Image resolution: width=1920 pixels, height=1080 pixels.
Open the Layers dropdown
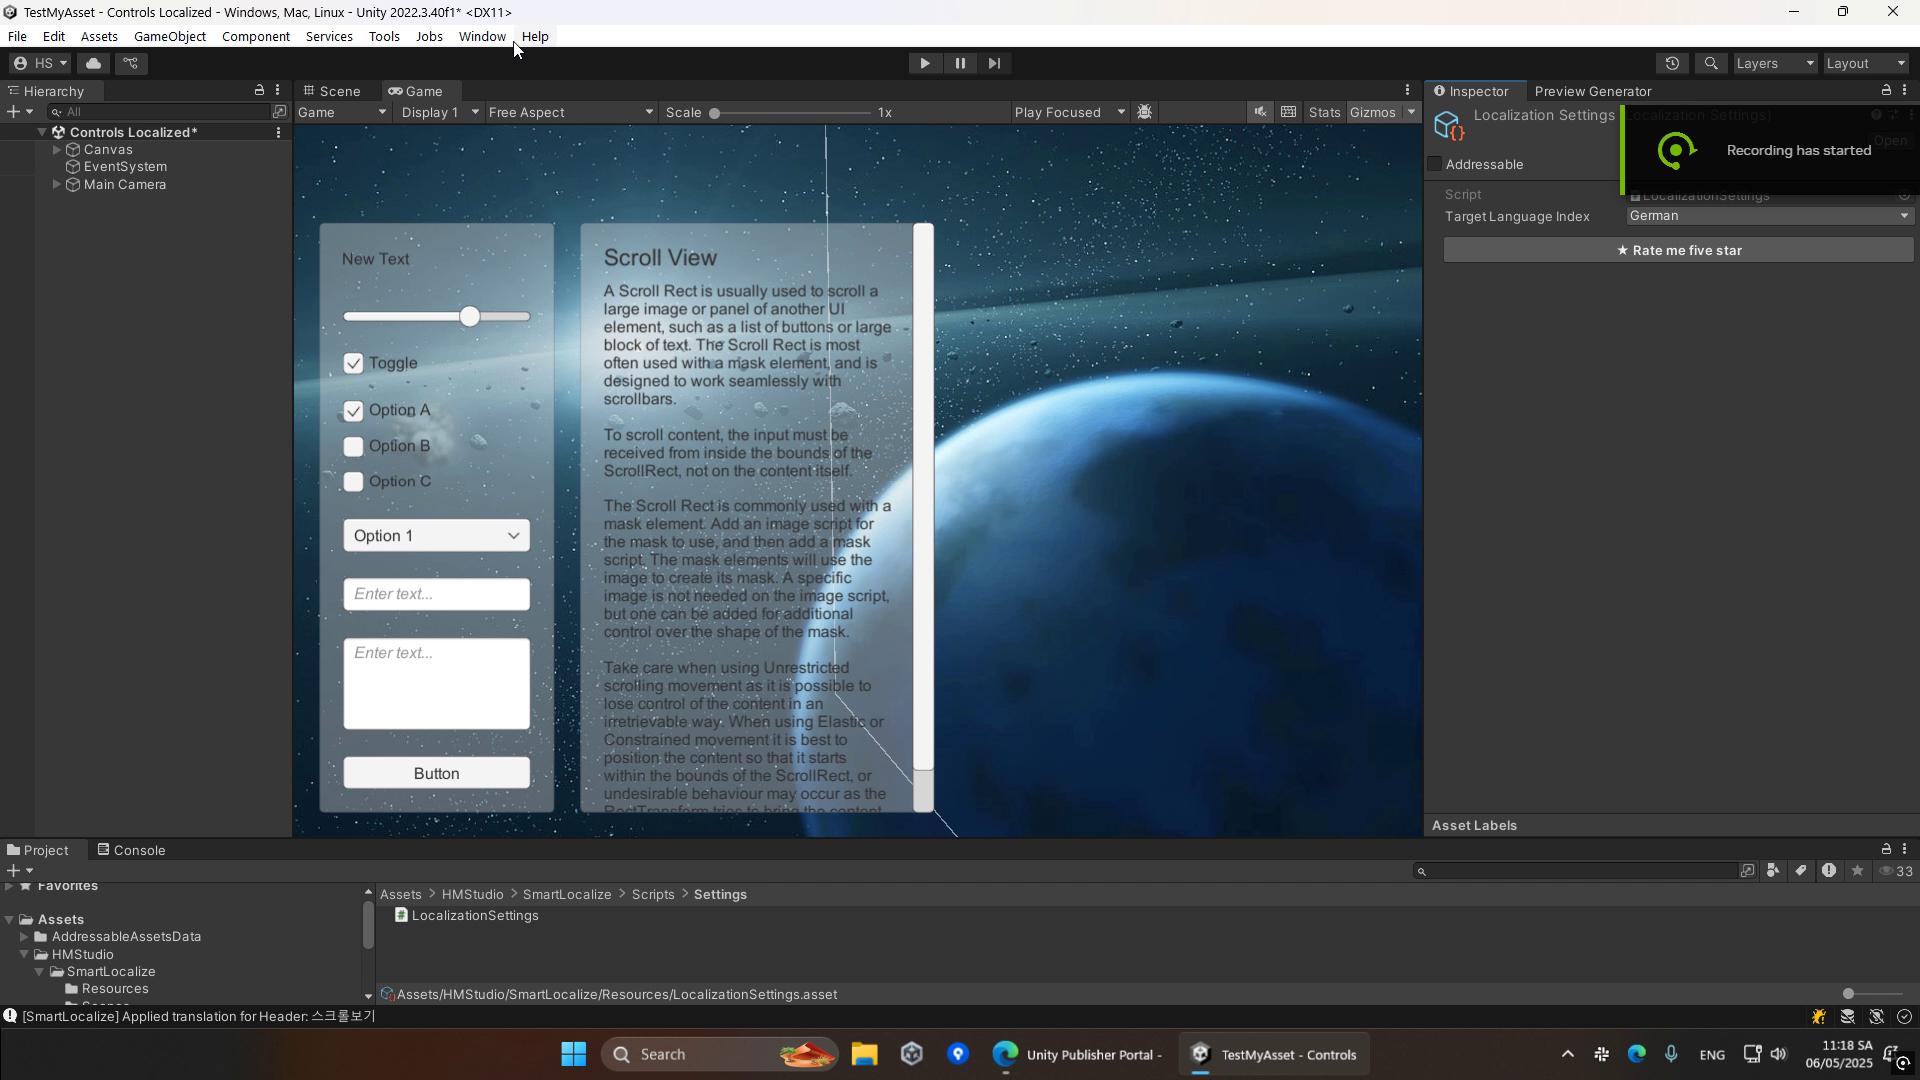point(1775,63)
